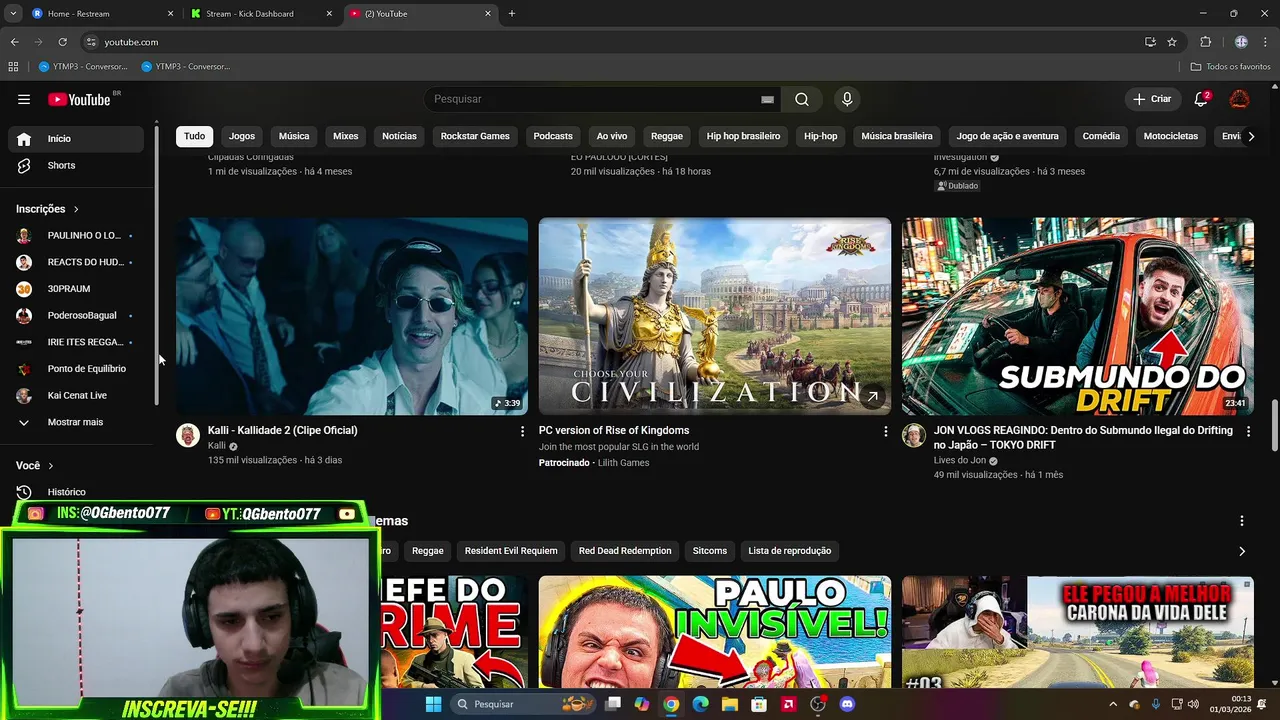Image resolution: width=1280 pixels, height=720 pixels.
Task: Open PAULINHO O LO... subscription
Action: [x=76, y=236]
